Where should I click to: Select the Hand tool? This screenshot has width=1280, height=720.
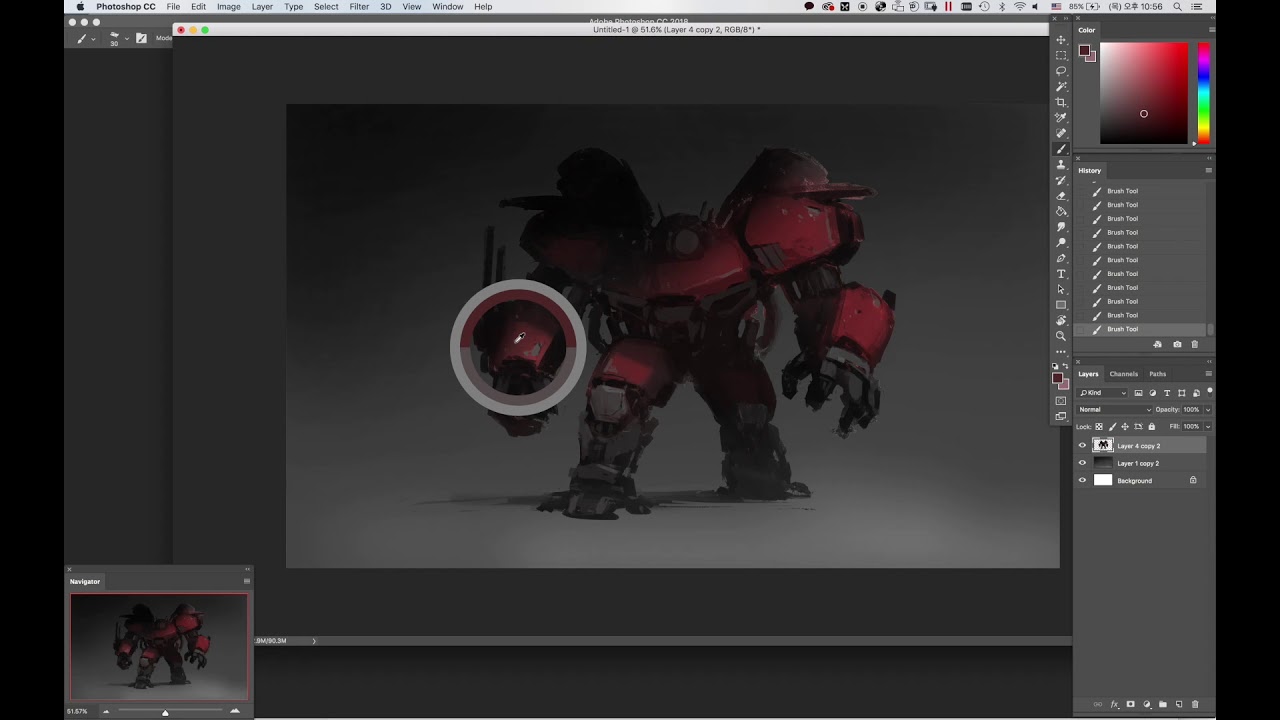click(1061, 320)
